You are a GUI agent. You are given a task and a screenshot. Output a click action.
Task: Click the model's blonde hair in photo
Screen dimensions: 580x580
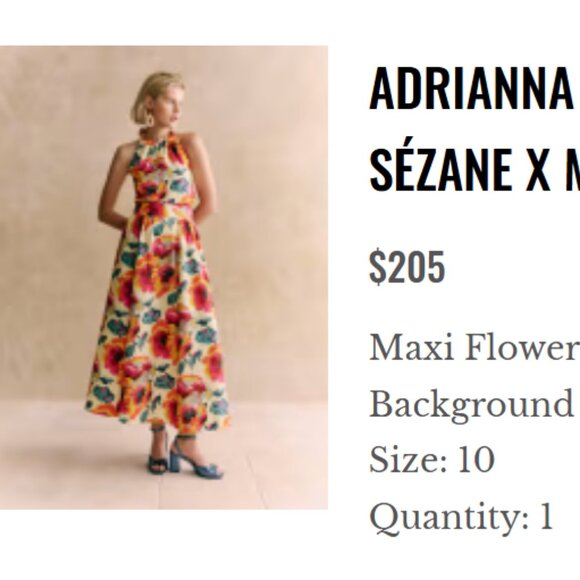pyautogui.click(x=157, y=92)
